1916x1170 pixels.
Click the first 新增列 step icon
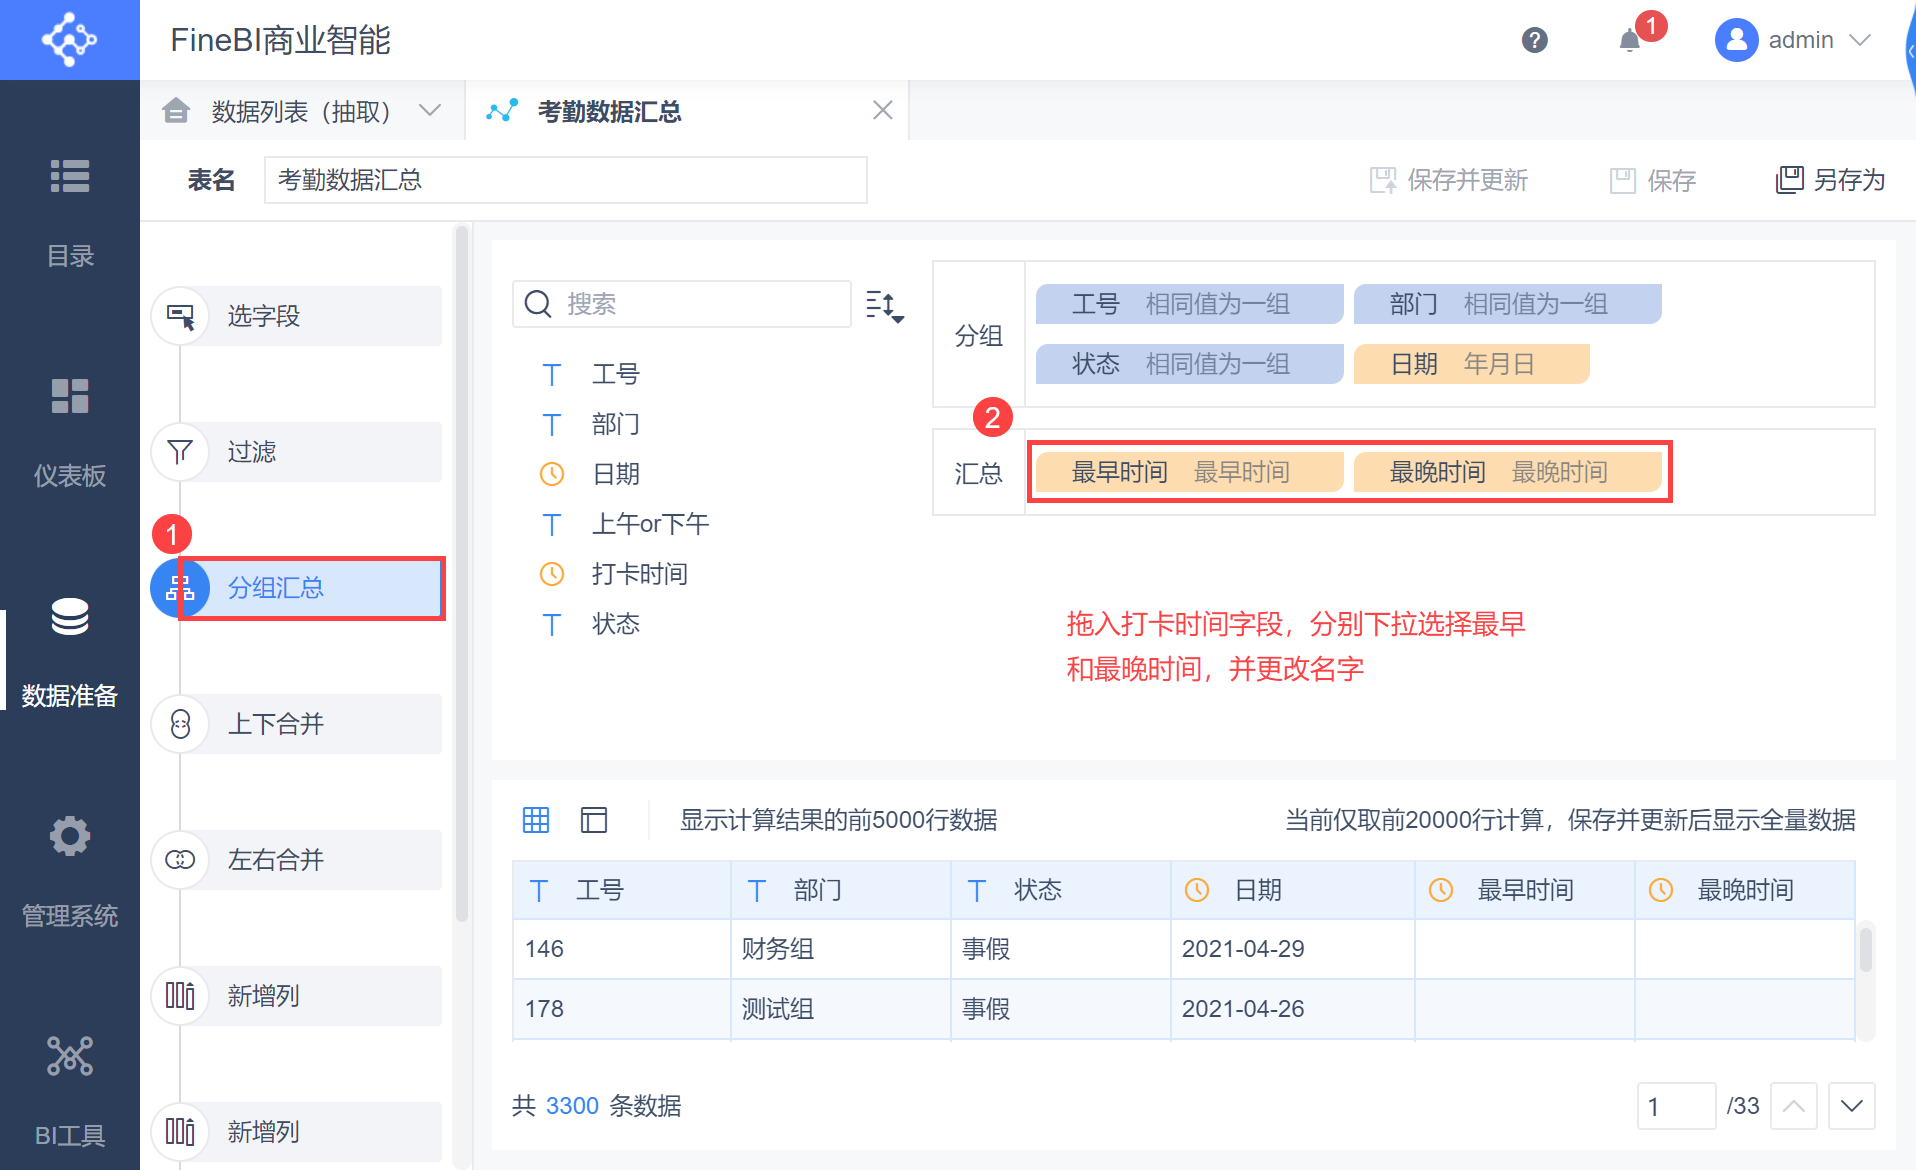[x=180, y=996]
